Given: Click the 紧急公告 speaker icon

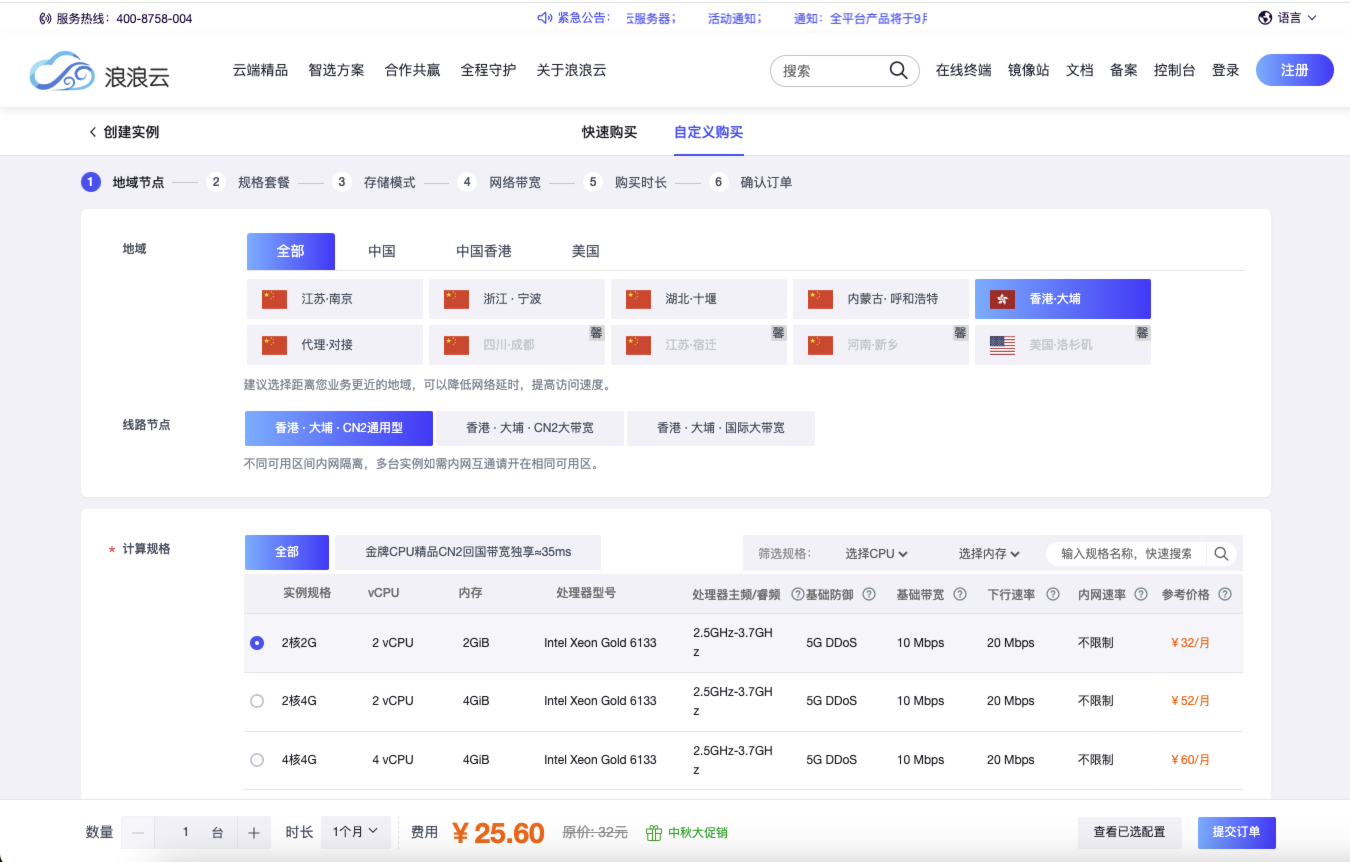Looking at the screenshot, I should click(x=544, y=18).
